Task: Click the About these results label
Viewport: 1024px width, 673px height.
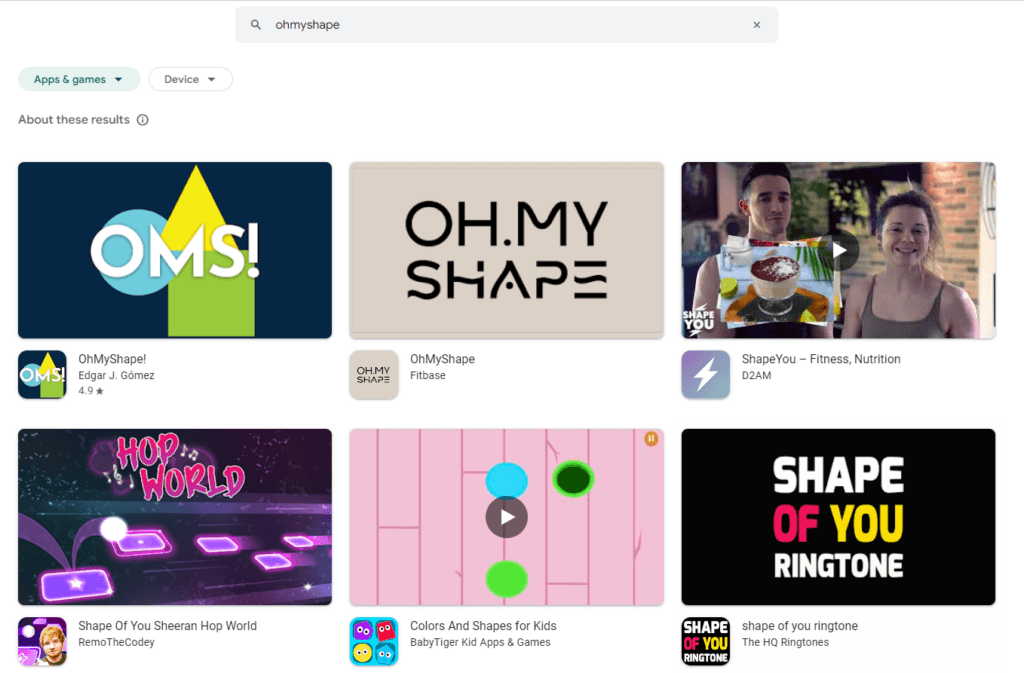Action: [x=74, y=119]
